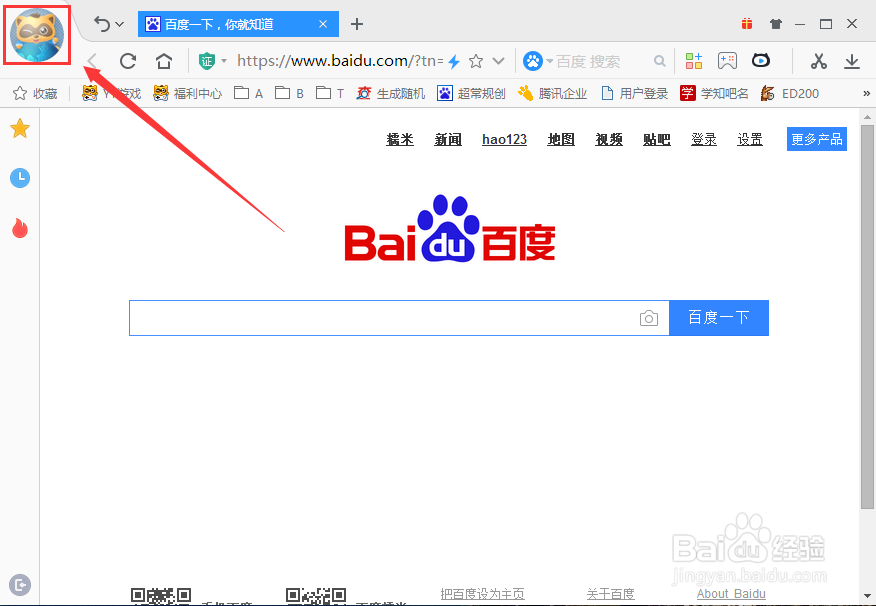
Task: Click the 把百度设为主页 link
Action: click(x=483, y=594)
